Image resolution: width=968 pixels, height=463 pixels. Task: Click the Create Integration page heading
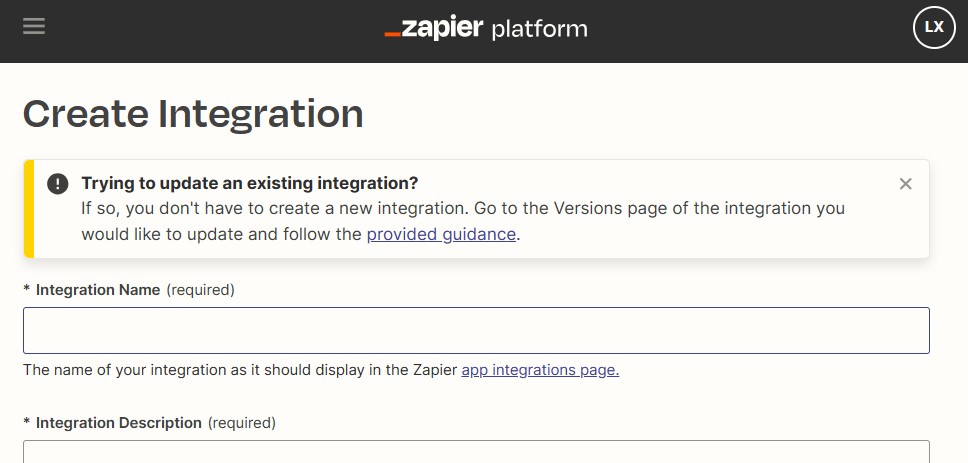click(x=193, y=114)
